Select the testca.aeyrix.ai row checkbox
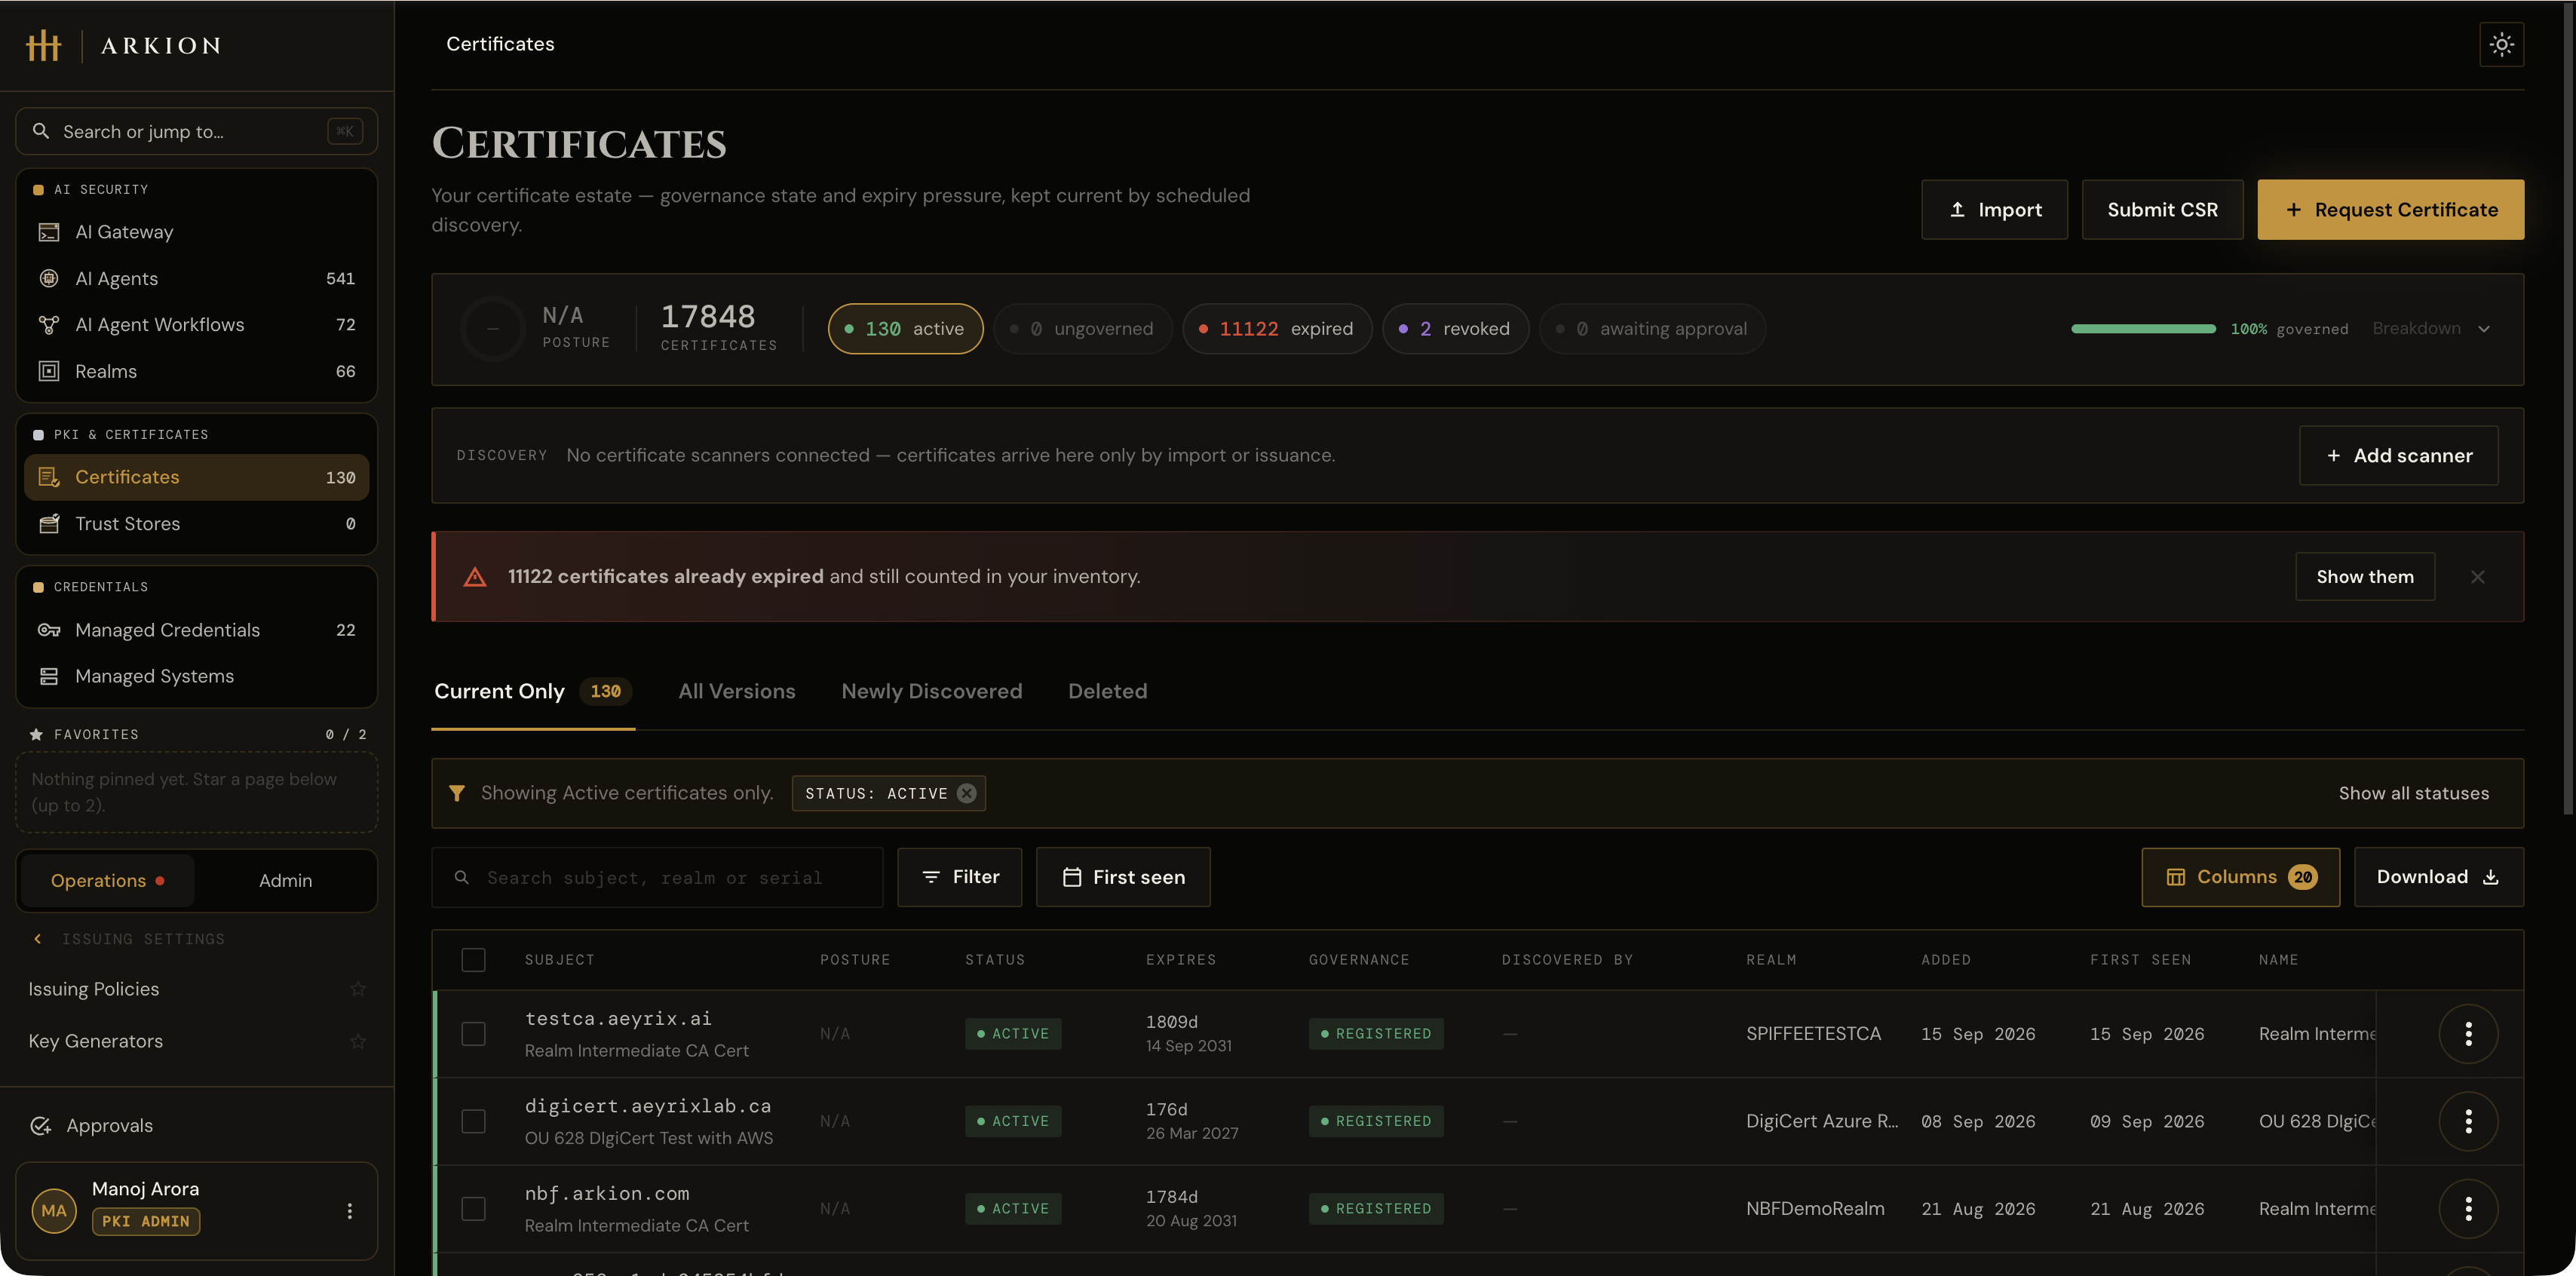Image resolution: width=2576 pixels, height=1276 pixels. [473, 1034]
